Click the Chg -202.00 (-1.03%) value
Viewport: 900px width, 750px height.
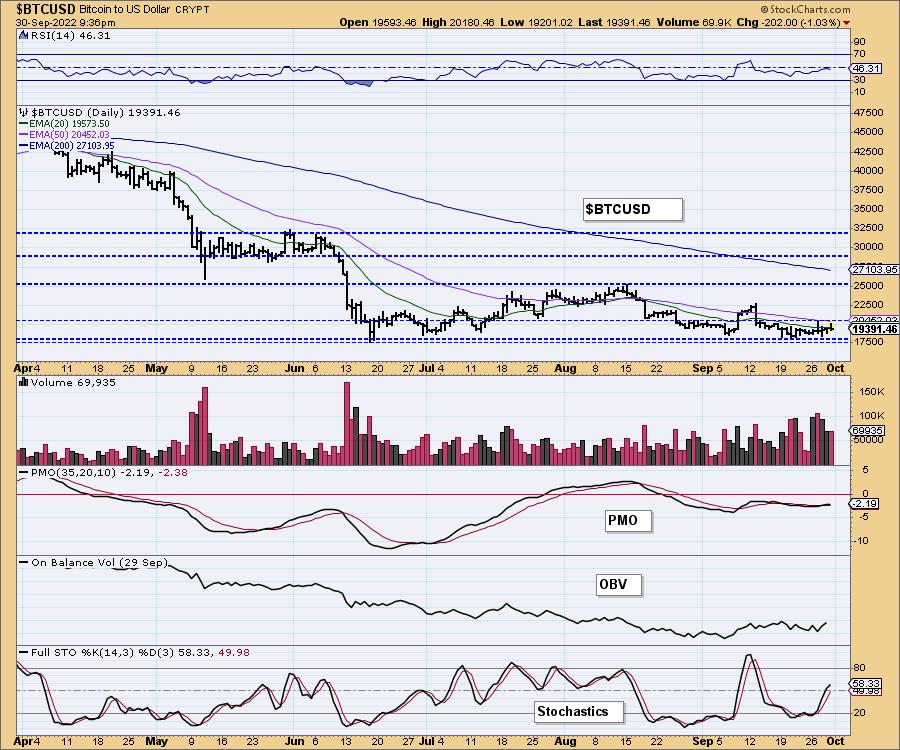point(789,22)
